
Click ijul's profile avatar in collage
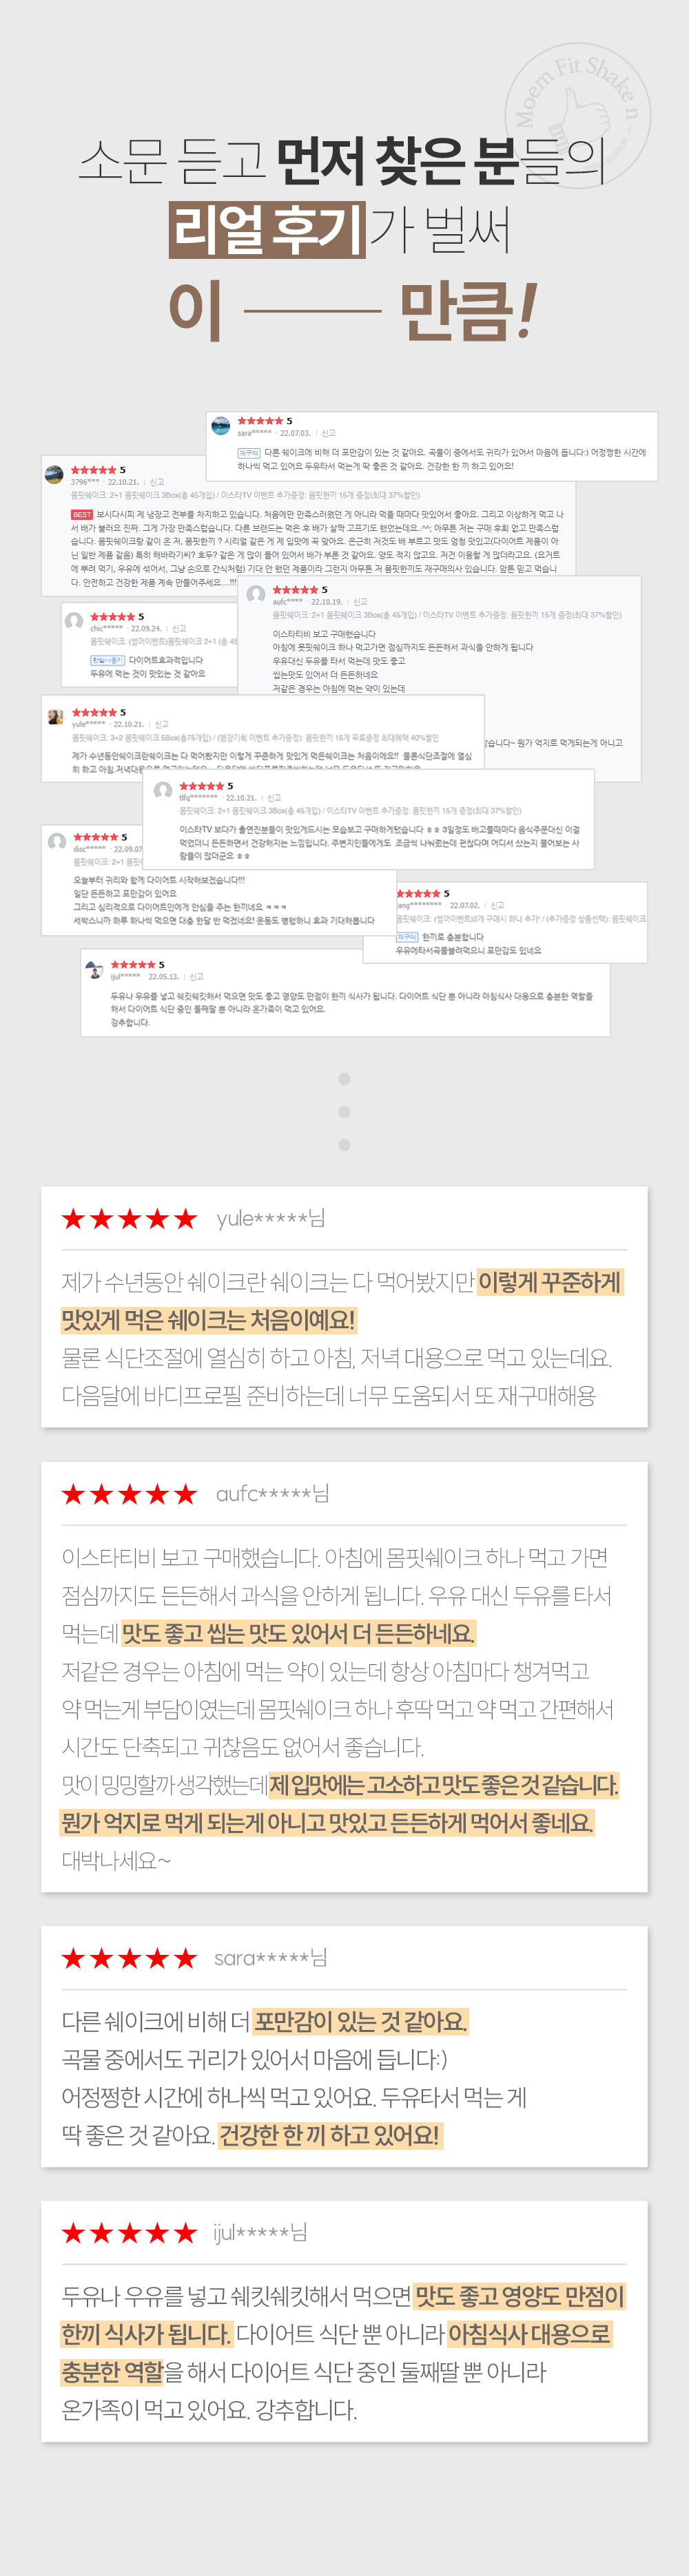(94, 970)
